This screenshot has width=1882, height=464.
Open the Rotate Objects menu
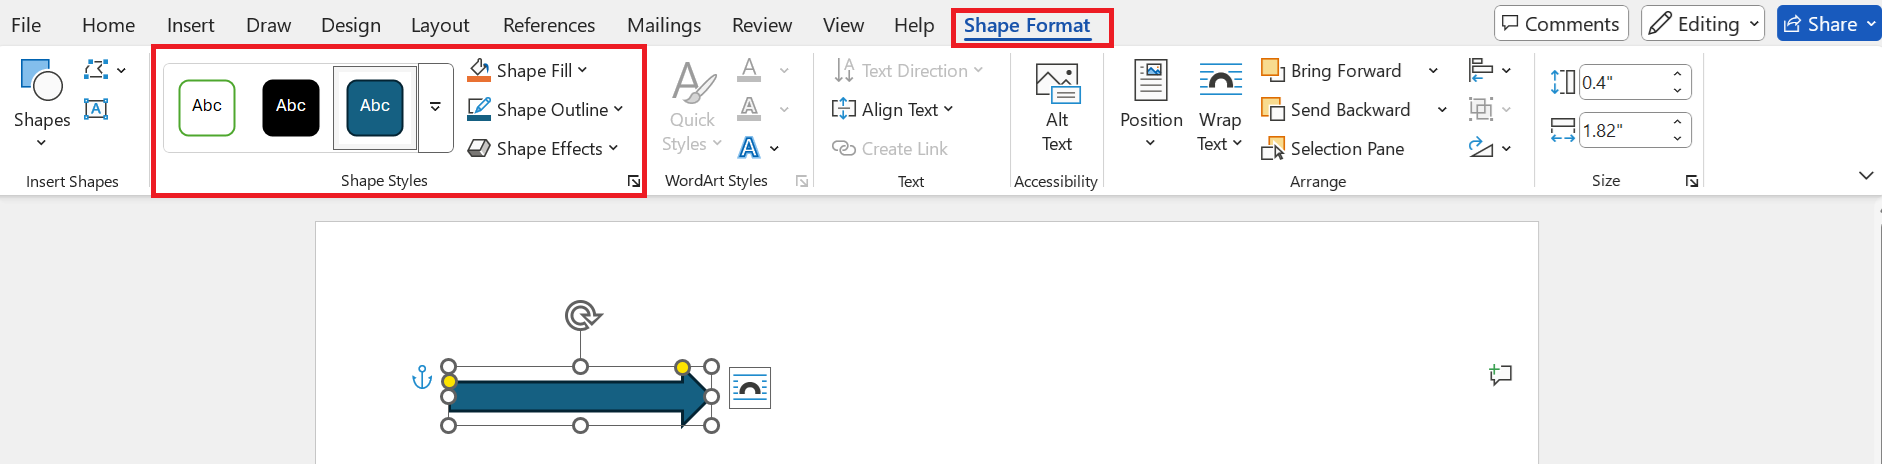1489,148
